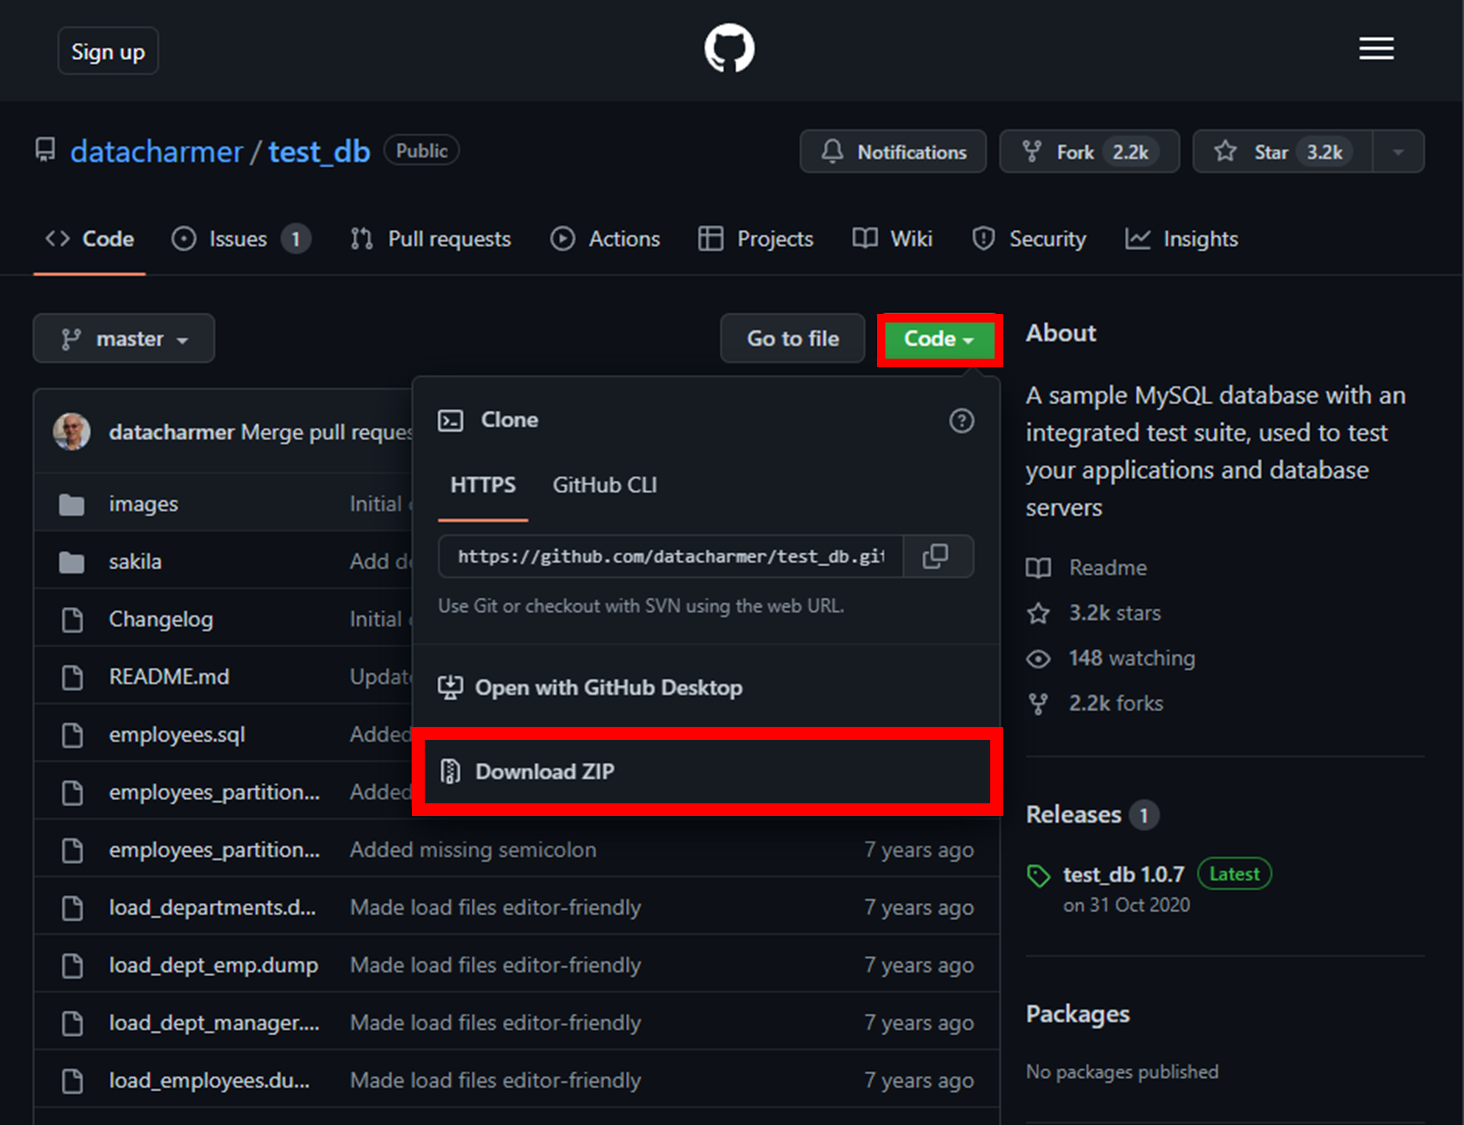Select the GitHub CLI clone tab

coord(605,485)
